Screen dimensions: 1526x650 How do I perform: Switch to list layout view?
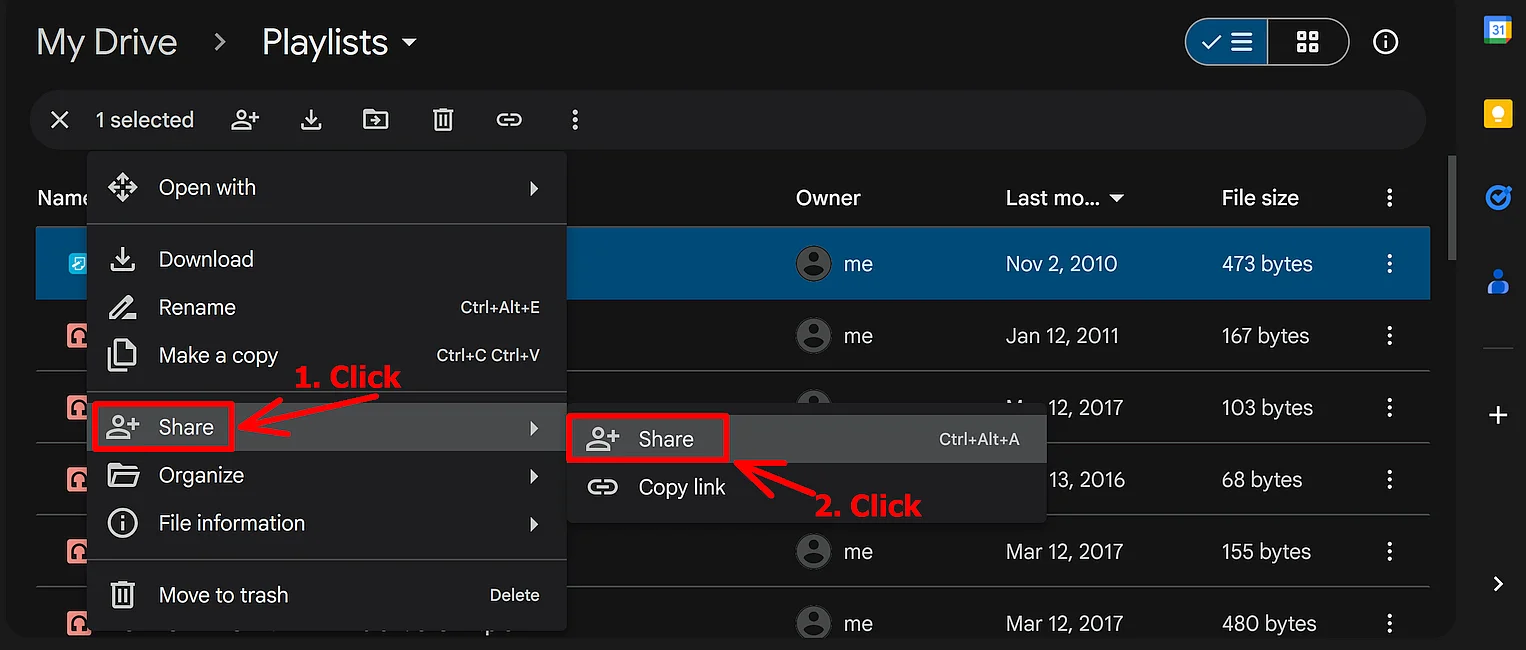tap(1227, 42)
